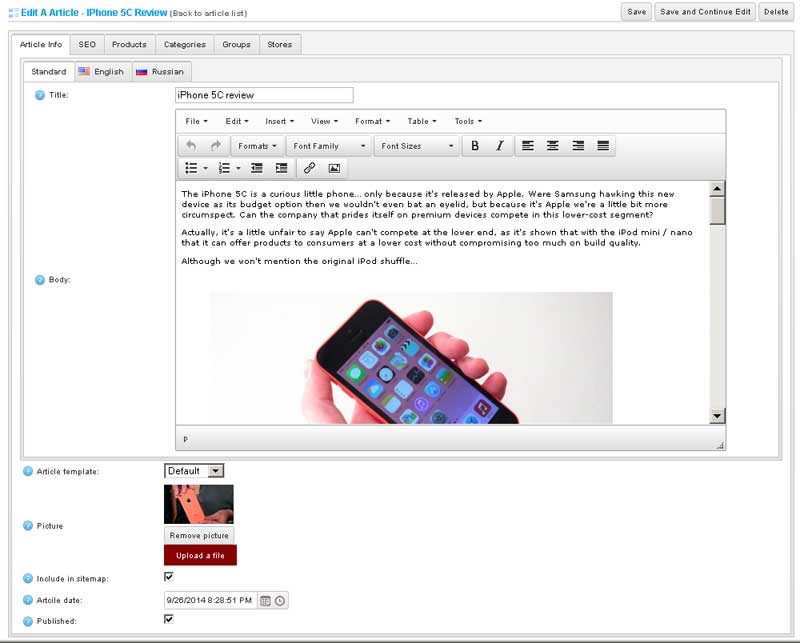Click the body editor scrollbar down arrow
Image resolution: width=800 pixels, height=643 pixels.
pos(717,416)
